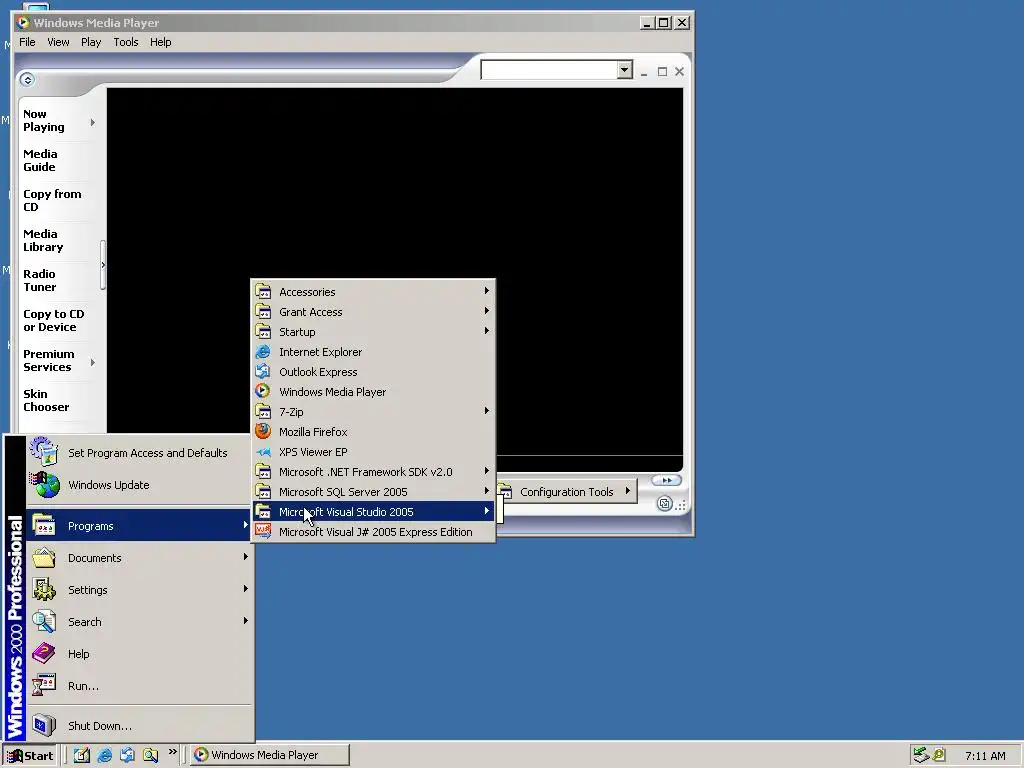Open Radio Tuner in Media Player
1024x768 pixels.
click(x=40, y=280)
